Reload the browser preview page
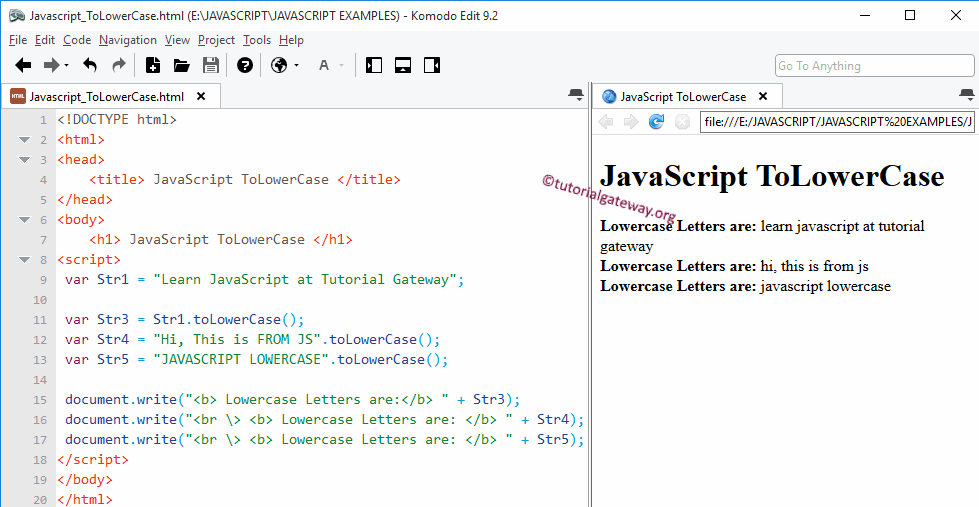979x507 pixels. [656, 122]
